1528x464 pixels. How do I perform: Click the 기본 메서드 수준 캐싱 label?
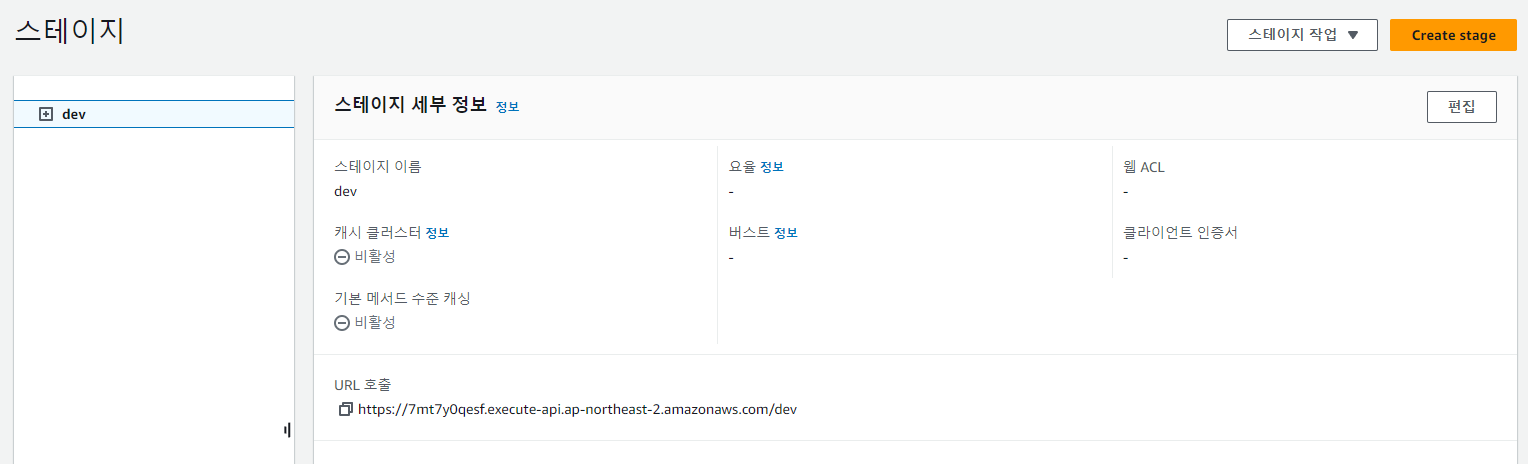point(402,299)
